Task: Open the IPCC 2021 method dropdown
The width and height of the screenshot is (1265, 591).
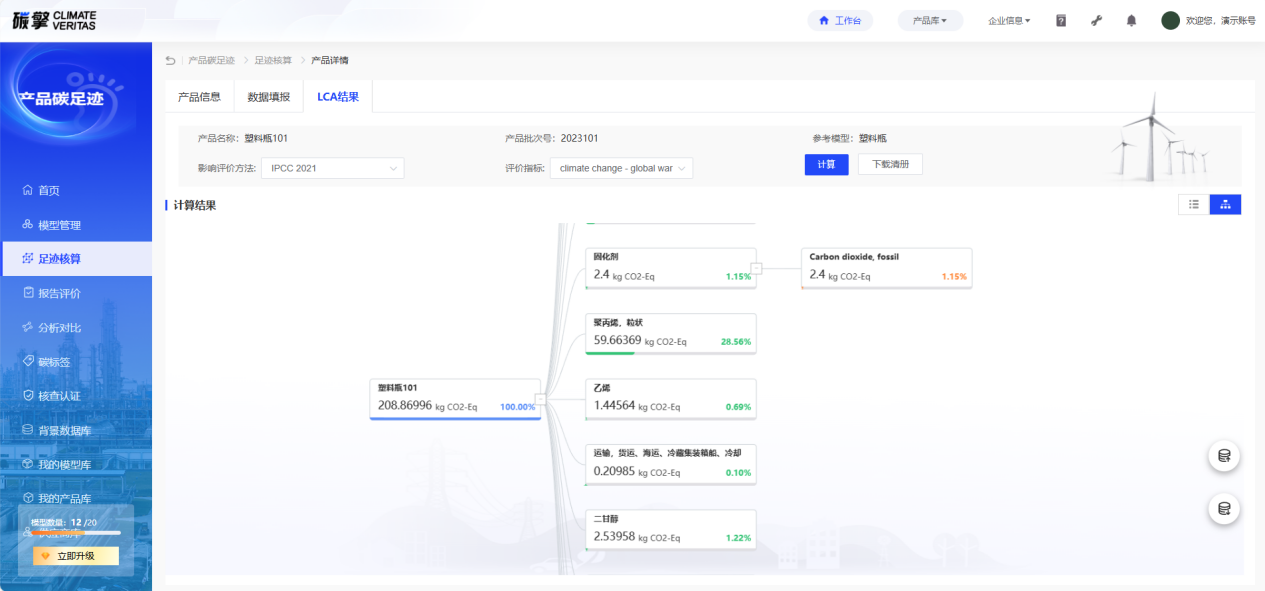Action: click(332, 168)
